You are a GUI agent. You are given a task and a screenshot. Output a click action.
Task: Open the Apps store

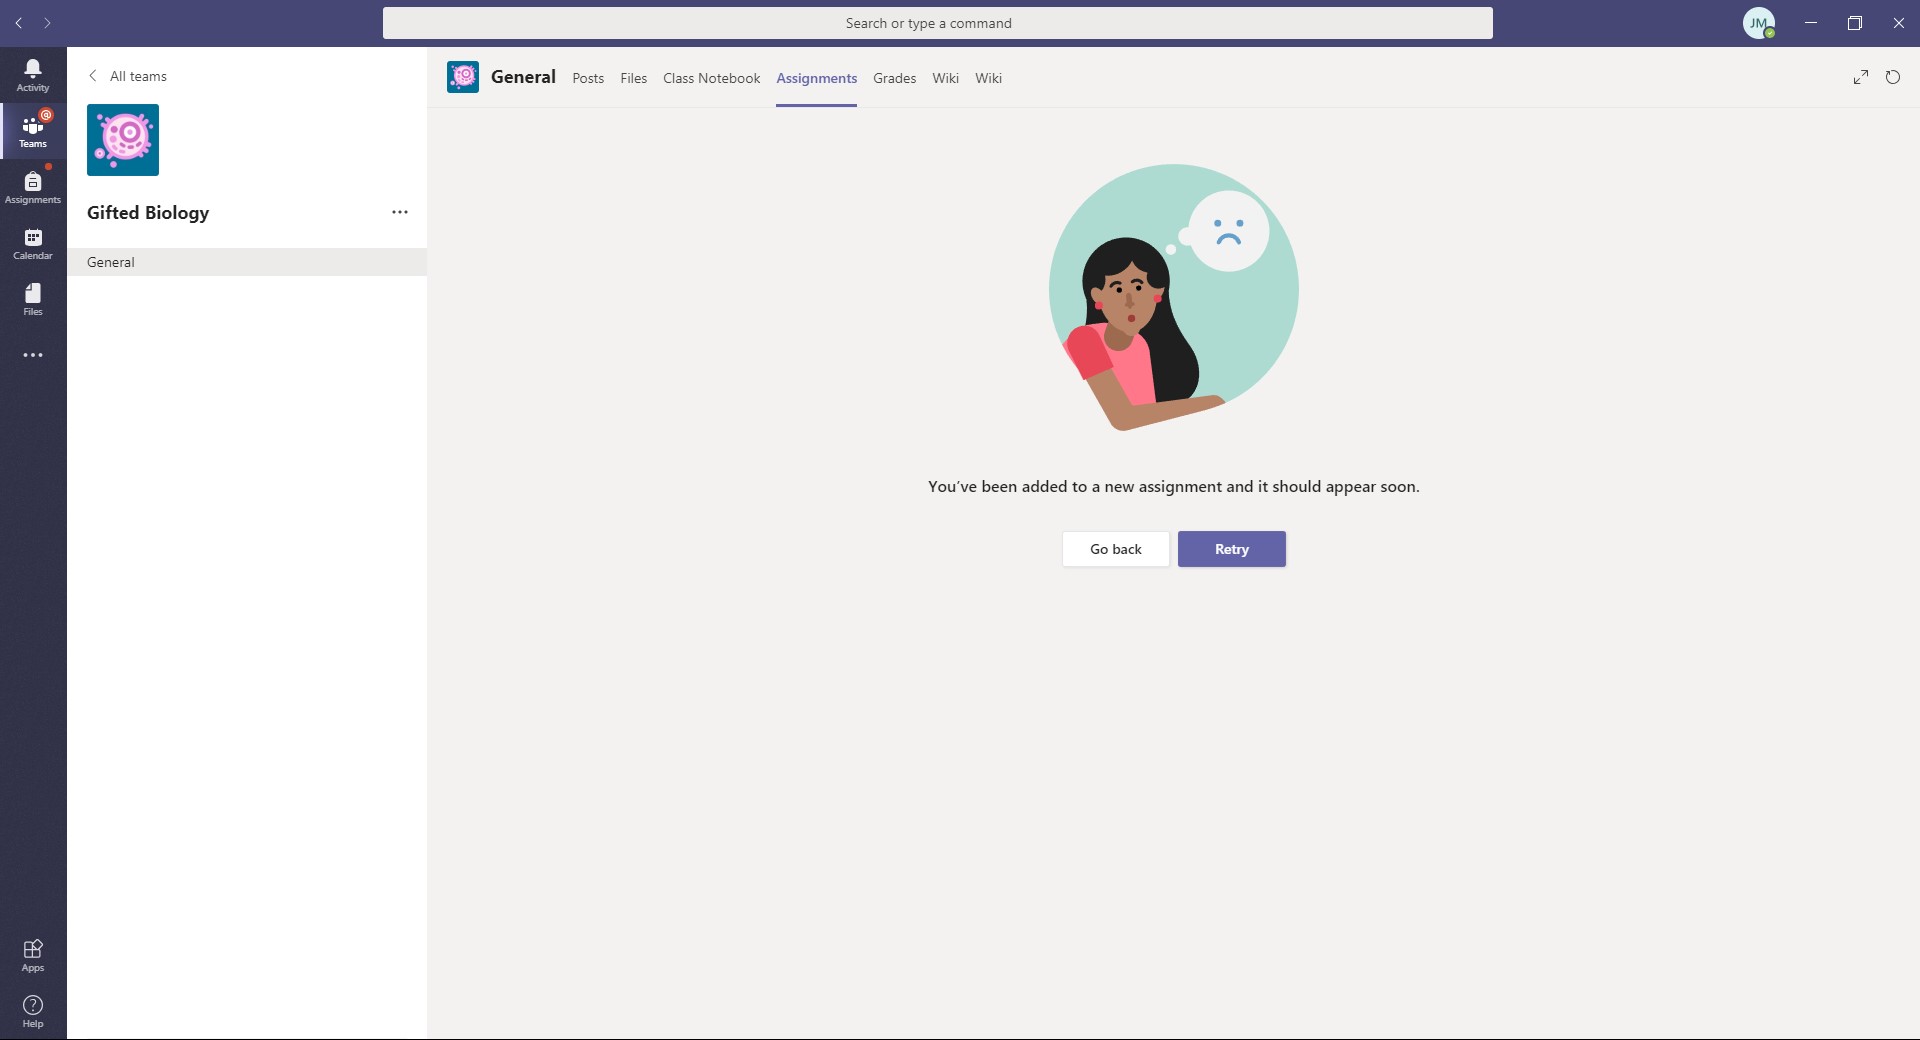click(33, 955)
